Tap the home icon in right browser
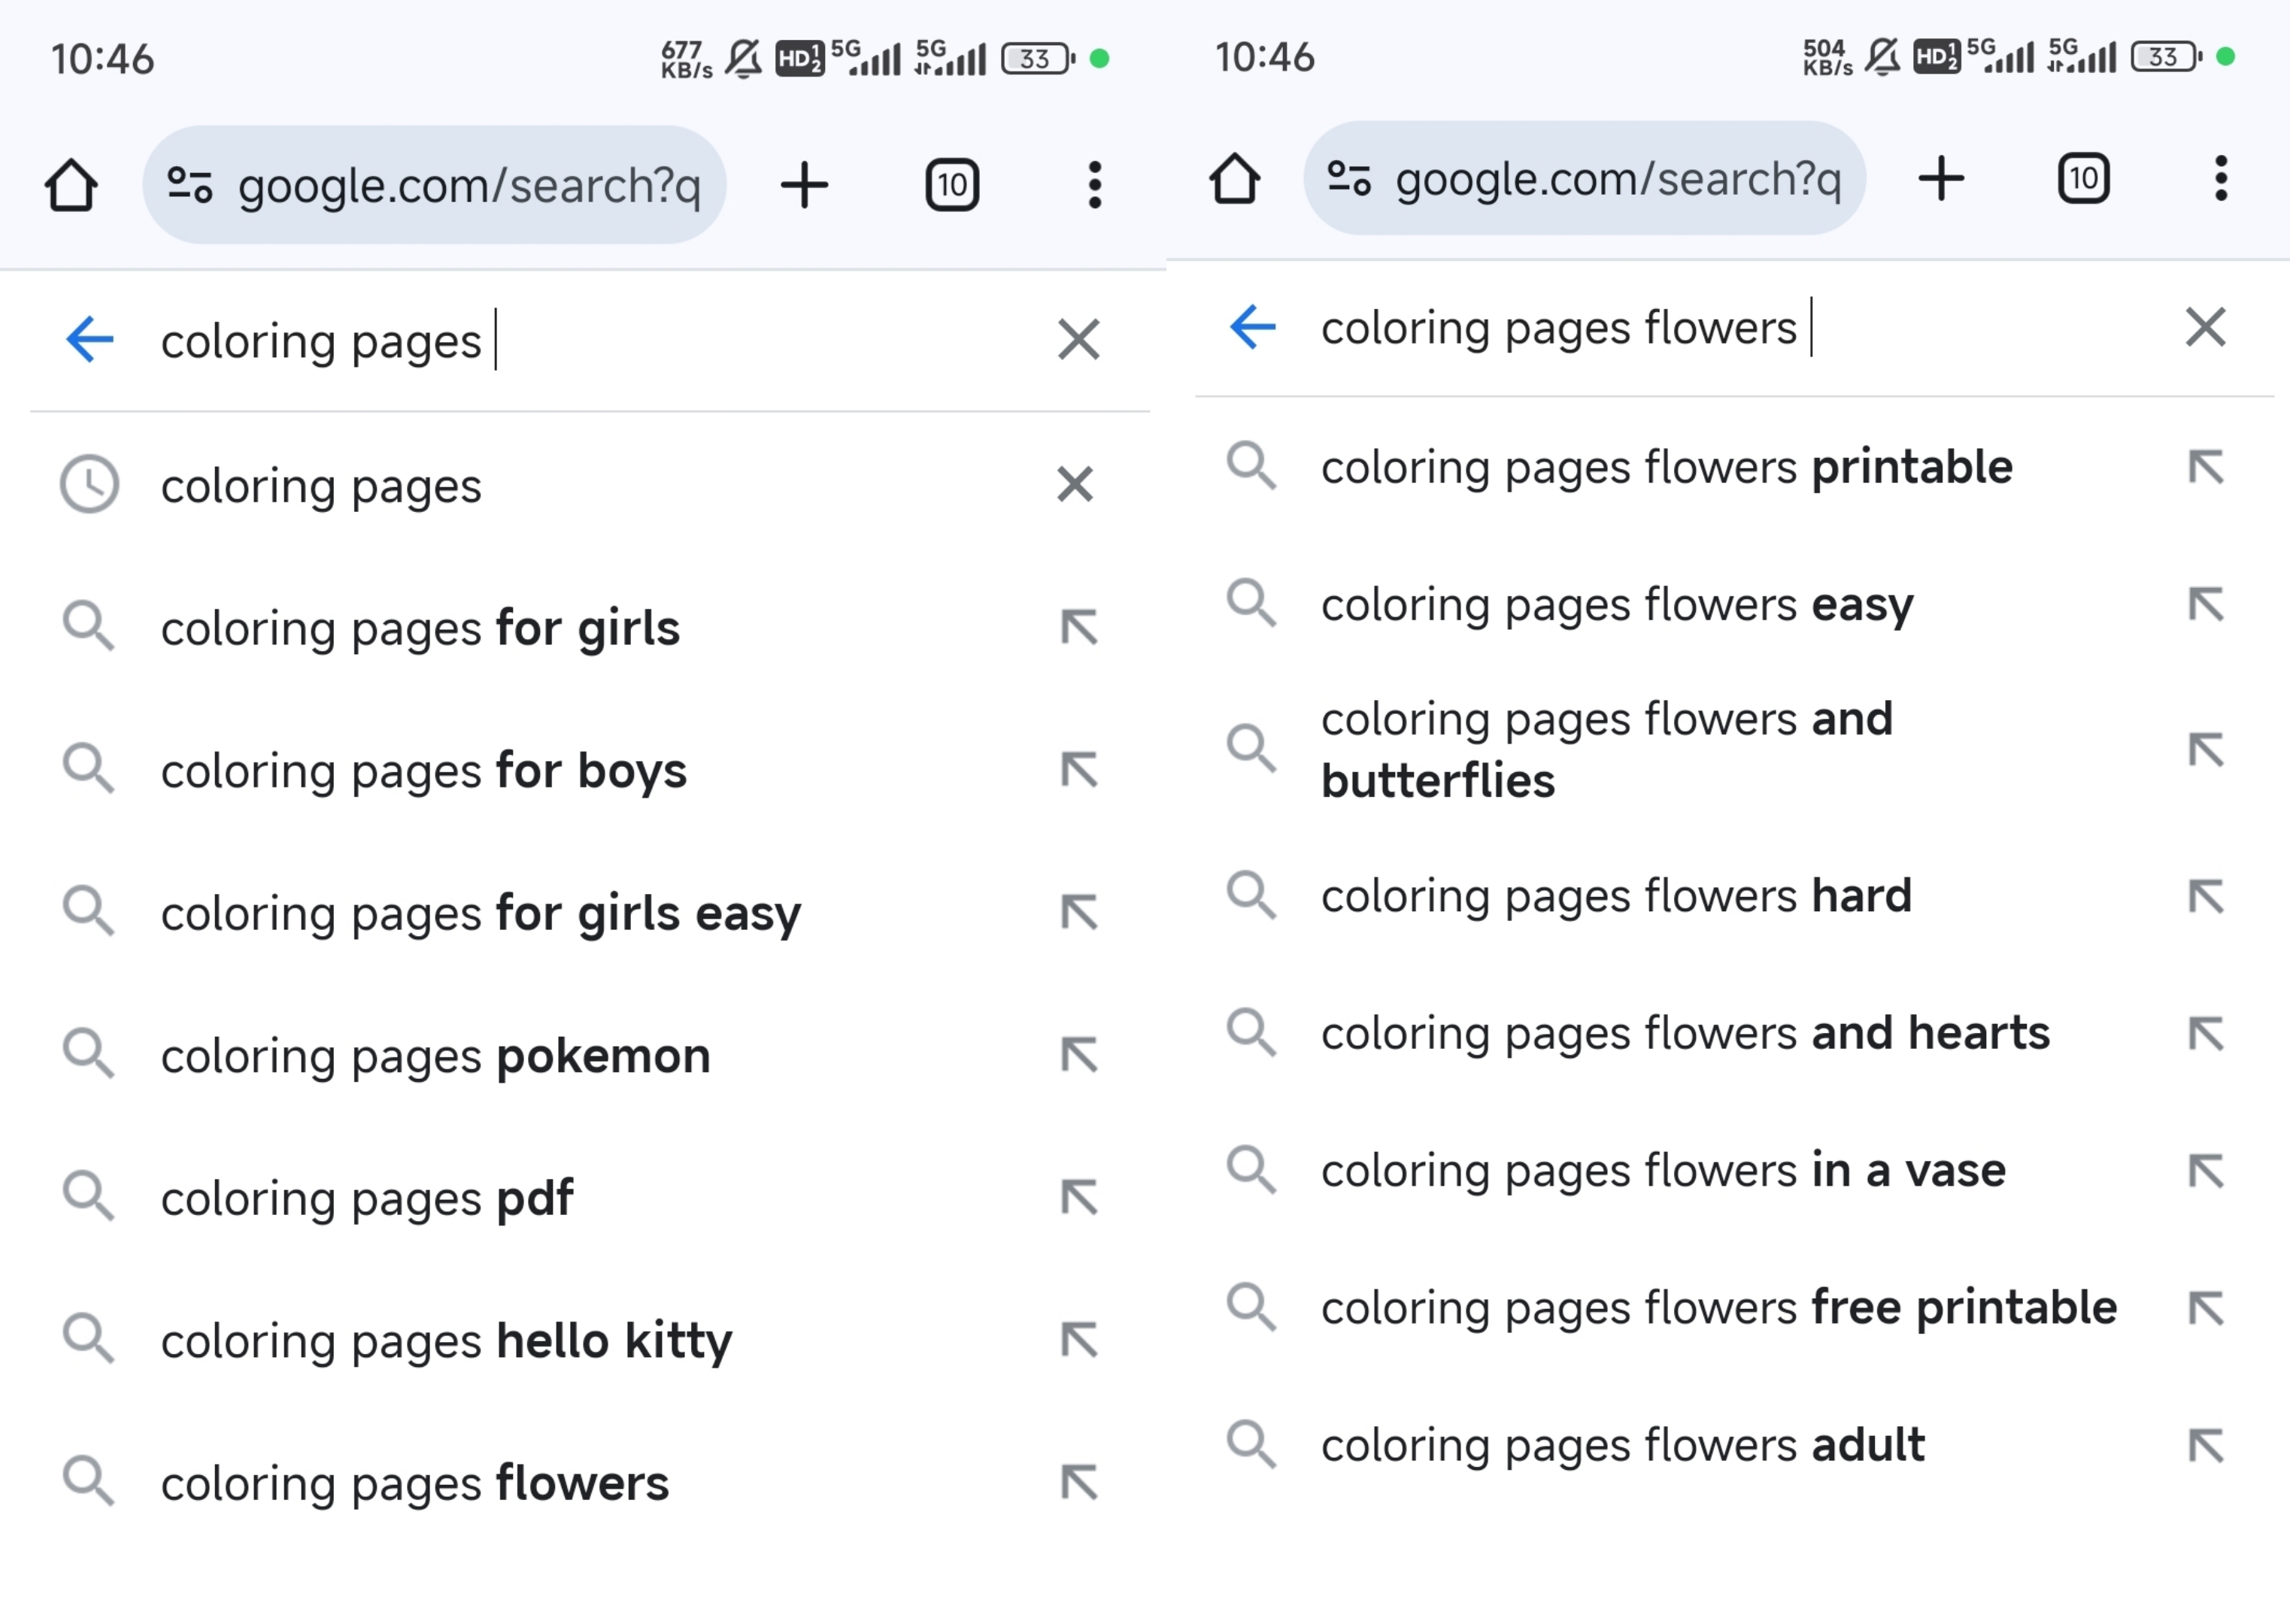The image size is (2290, 1624). pyautogui.click(x=1234, y=179)
